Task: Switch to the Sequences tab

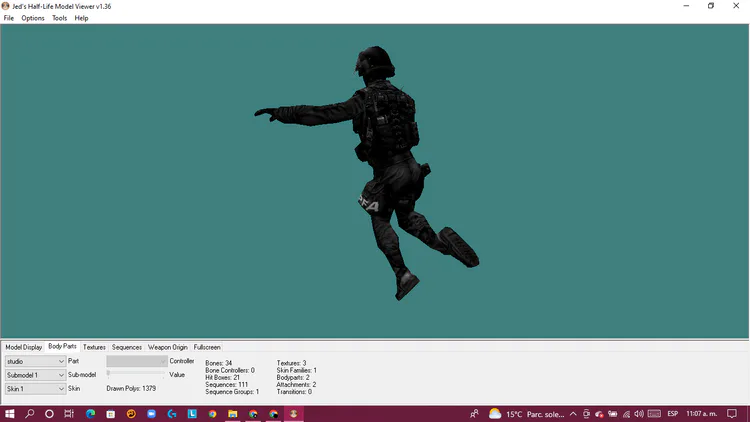Action: click(x=127, y=347)
